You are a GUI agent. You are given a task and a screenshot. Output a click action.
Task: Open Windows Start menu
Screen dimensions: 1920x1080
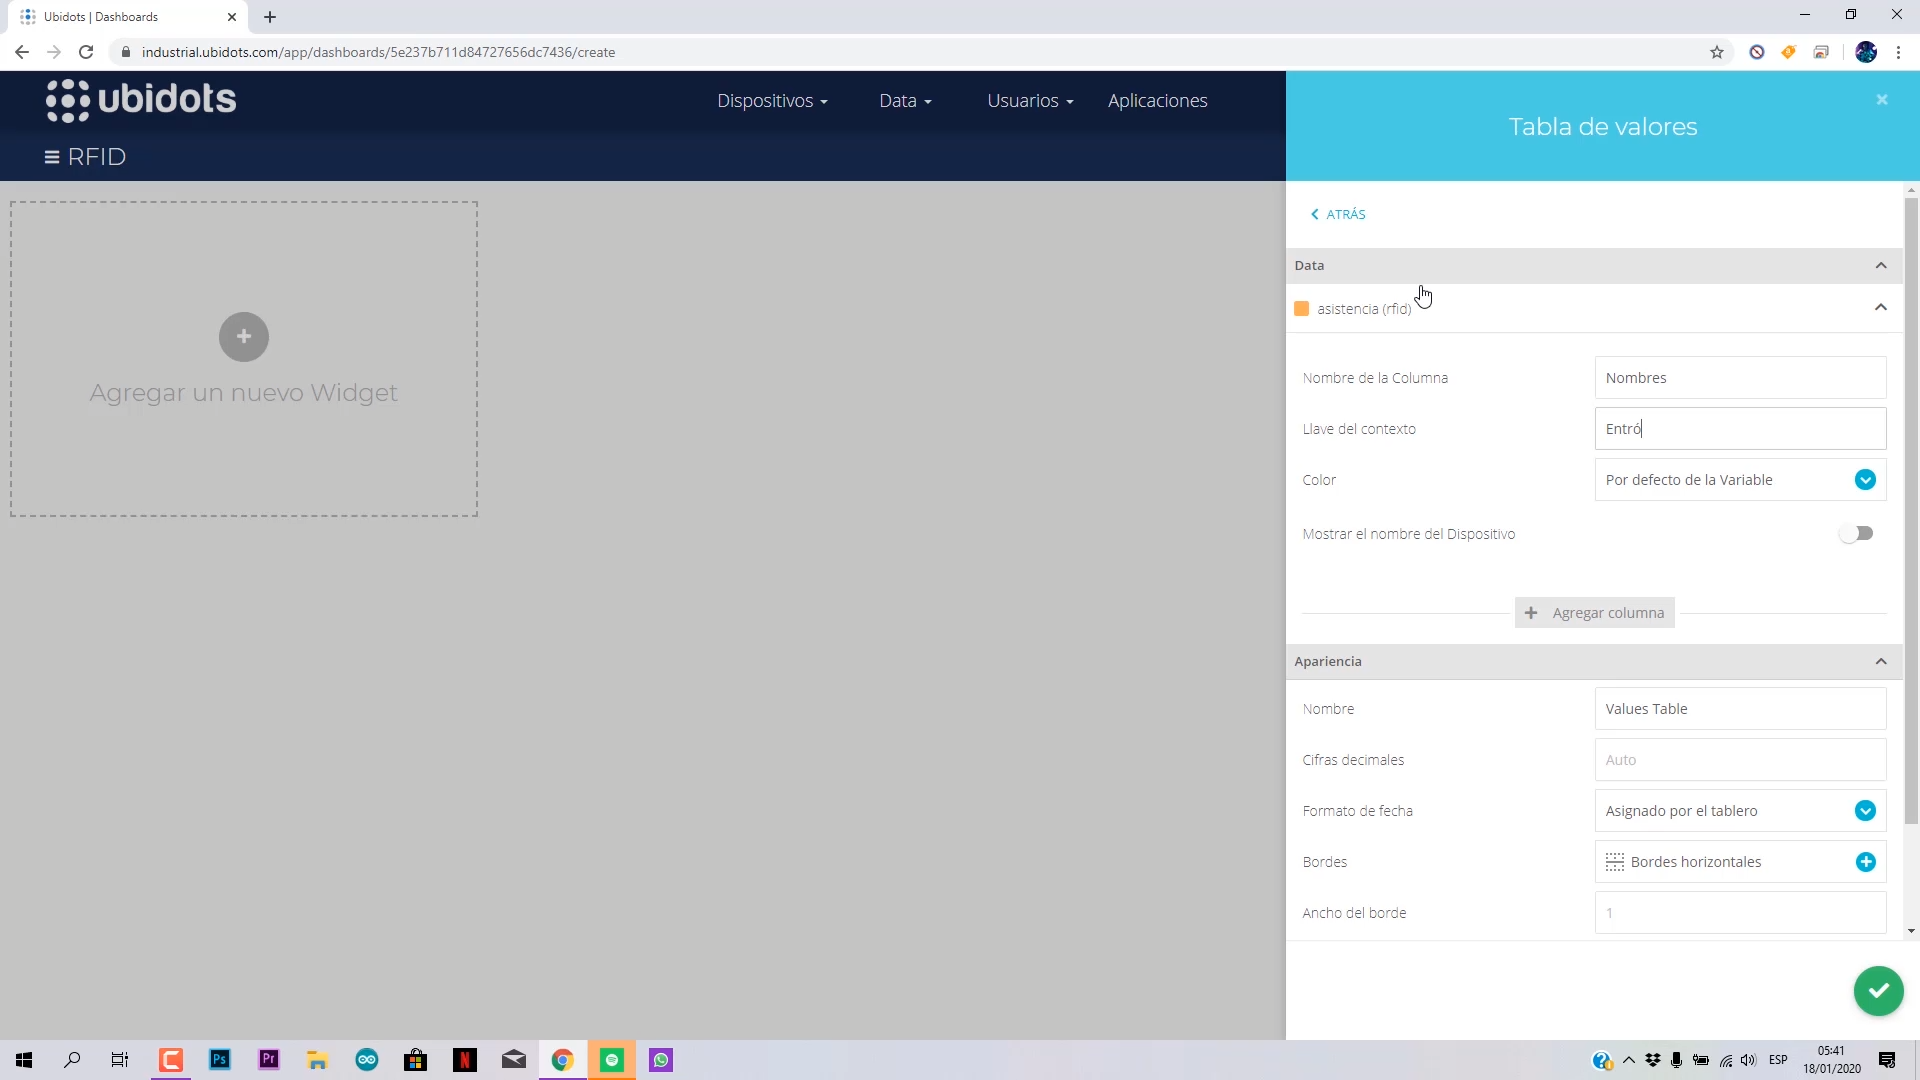tap(24, 1060)
